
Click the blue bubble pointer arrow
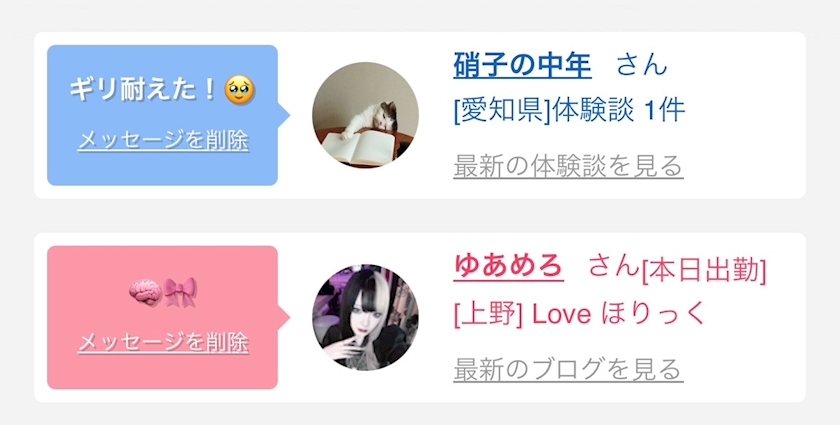(x=284, y=115)
